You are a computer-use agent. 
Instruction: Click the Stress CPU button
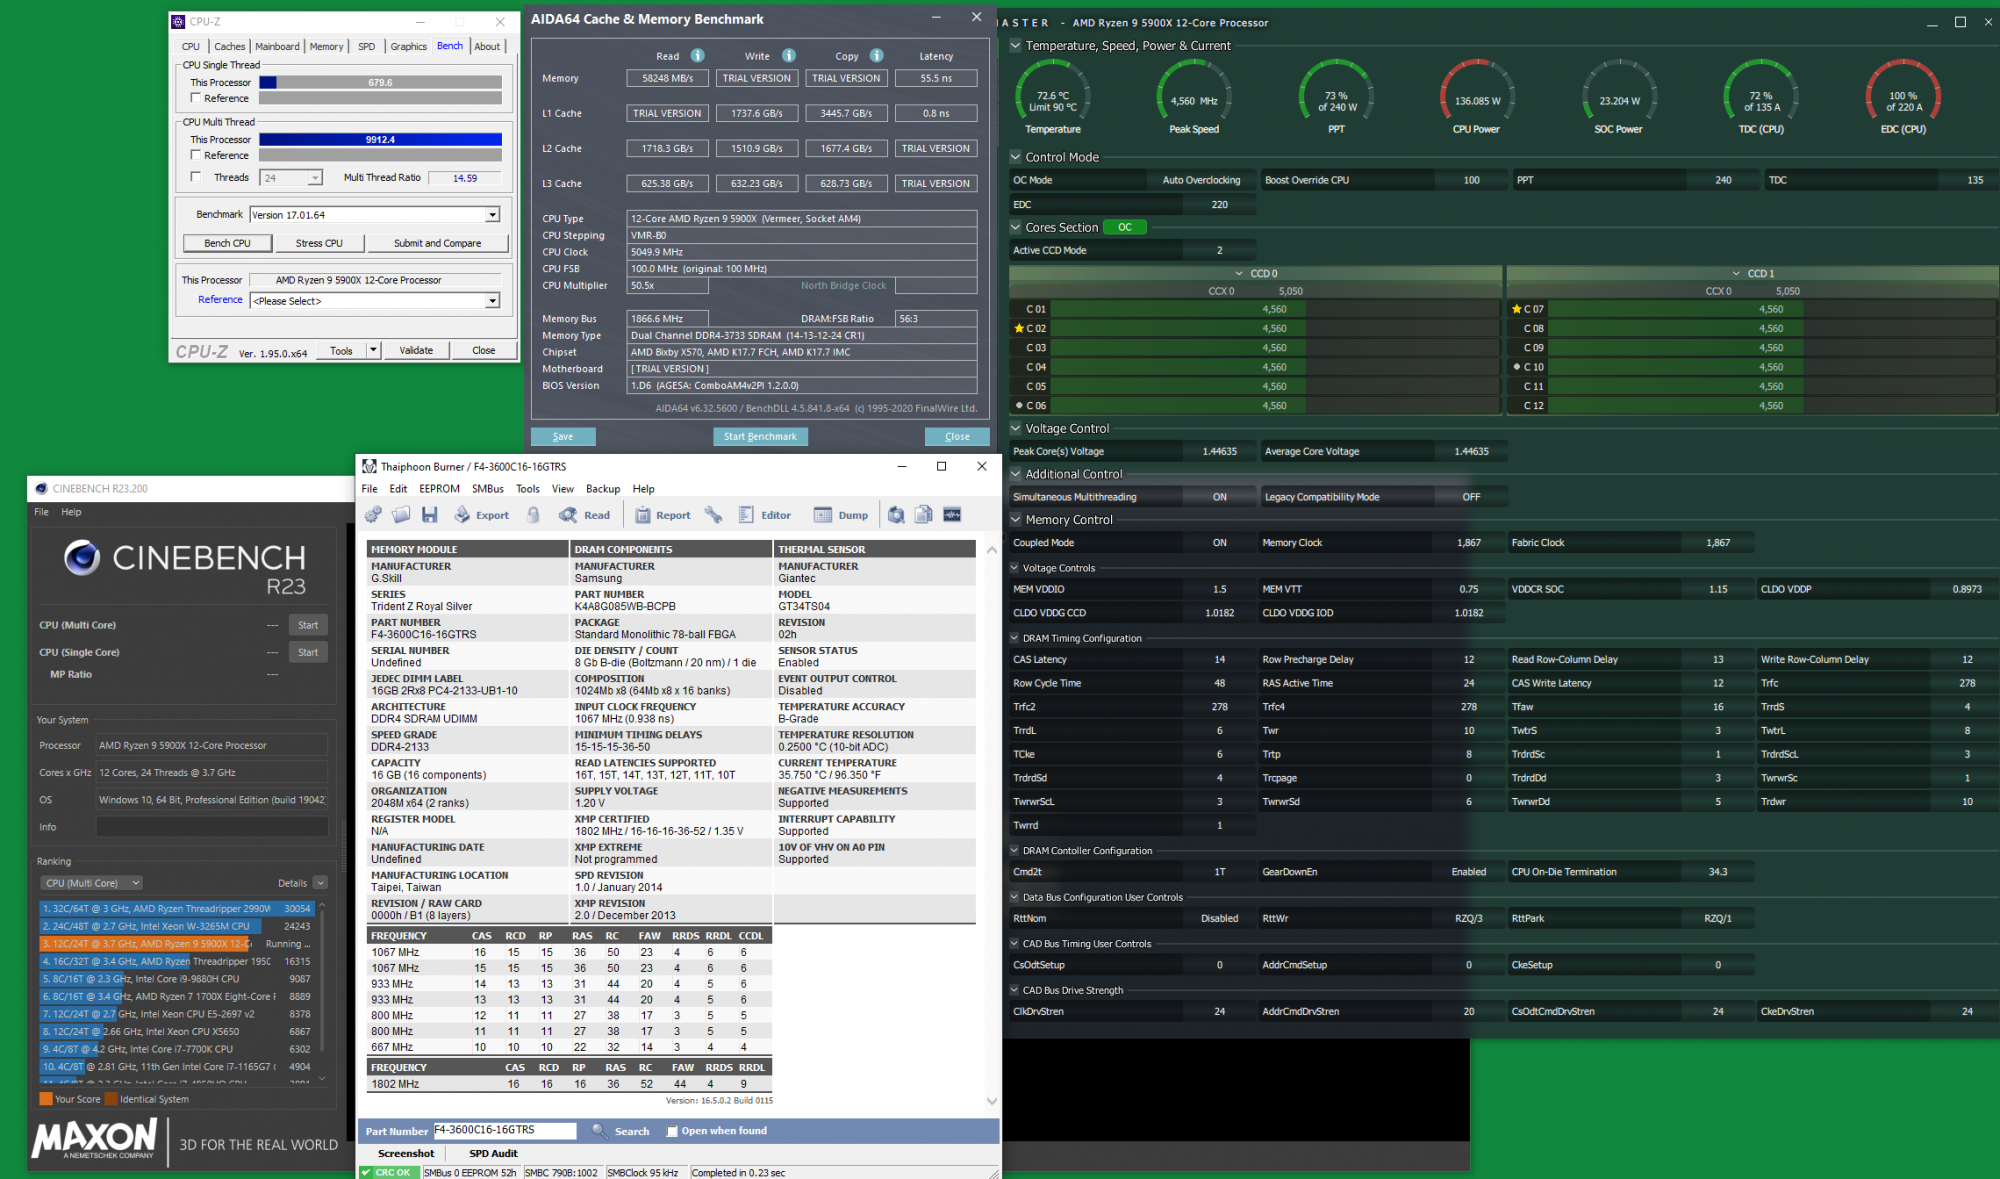319,243
